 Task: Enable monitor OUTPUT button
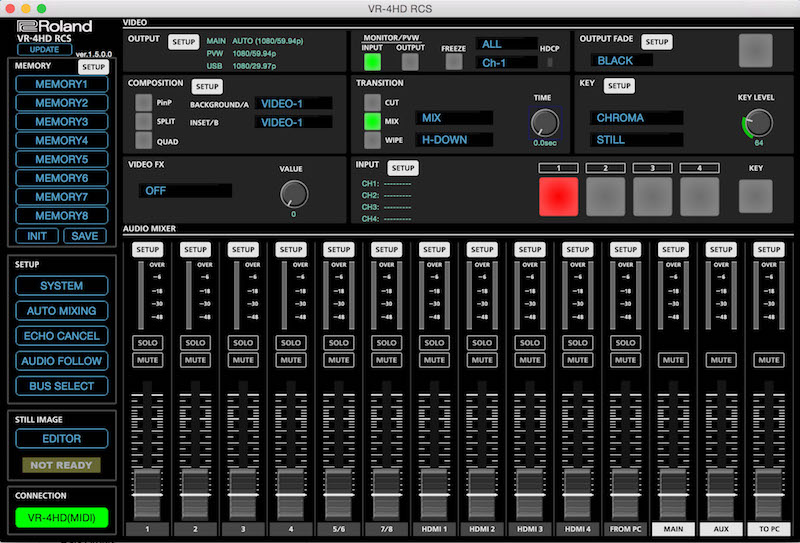(x=410, y=62)
